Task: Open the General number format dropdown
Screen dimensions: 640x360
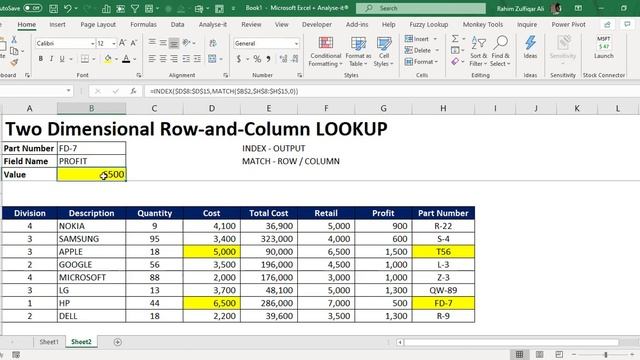Action: pos(296,43)
